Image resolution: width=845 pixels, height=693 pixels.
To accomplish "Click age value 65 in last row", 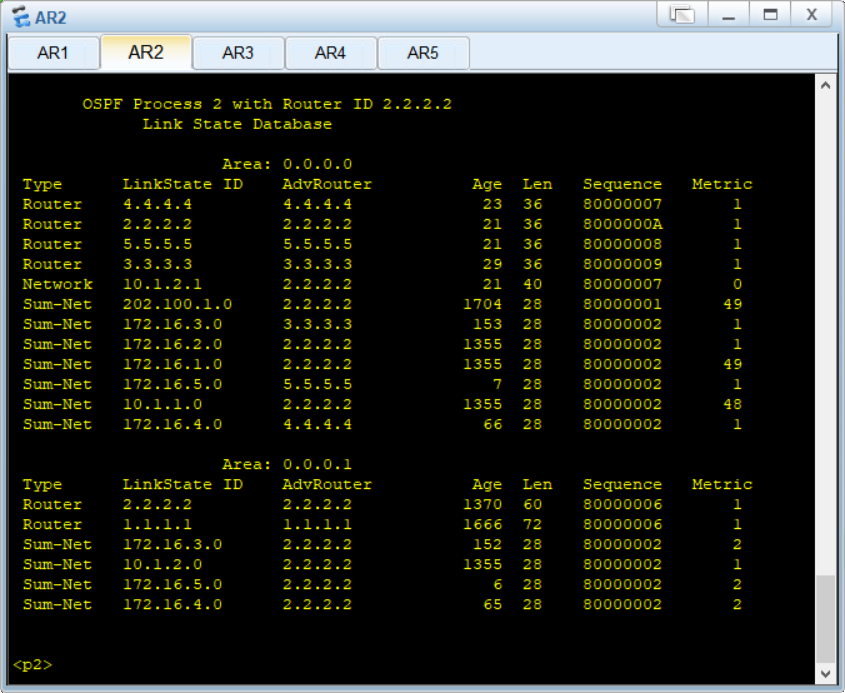I will click(493, 604).
